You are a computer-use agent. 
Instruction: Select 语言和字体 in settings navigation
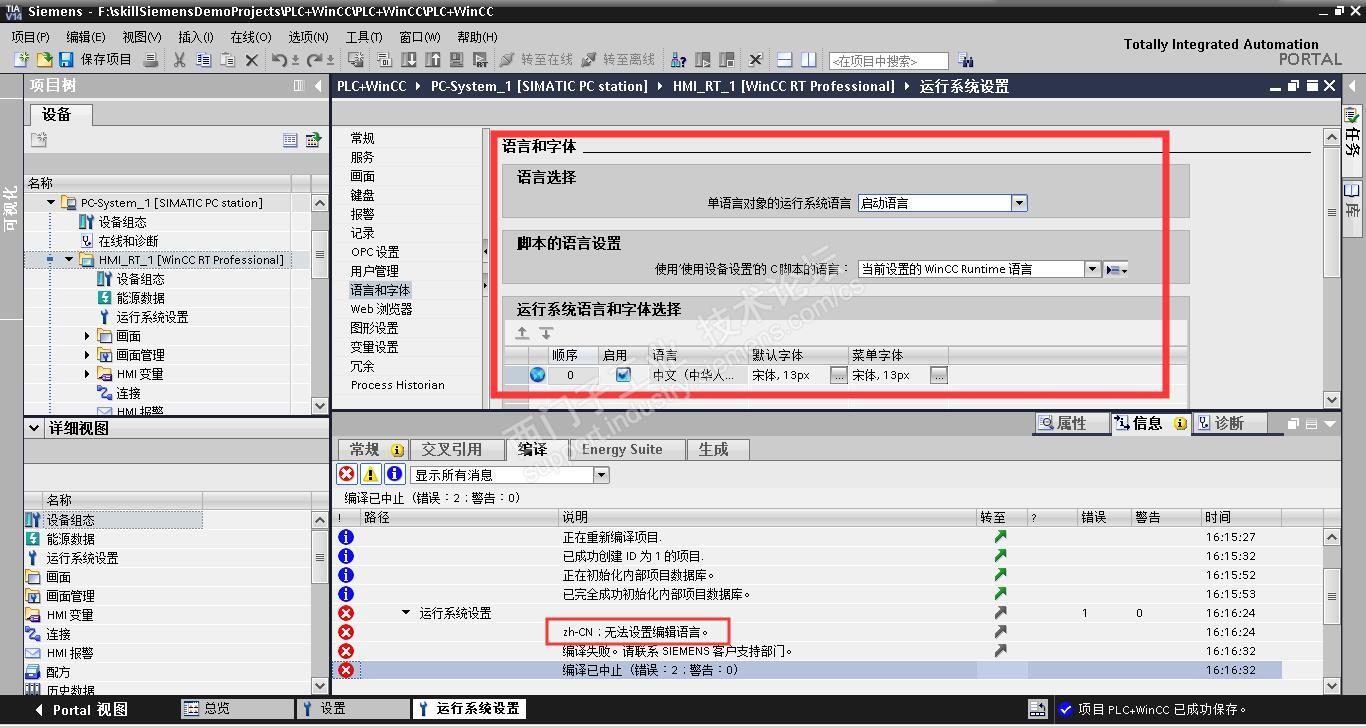click(380, 290)
